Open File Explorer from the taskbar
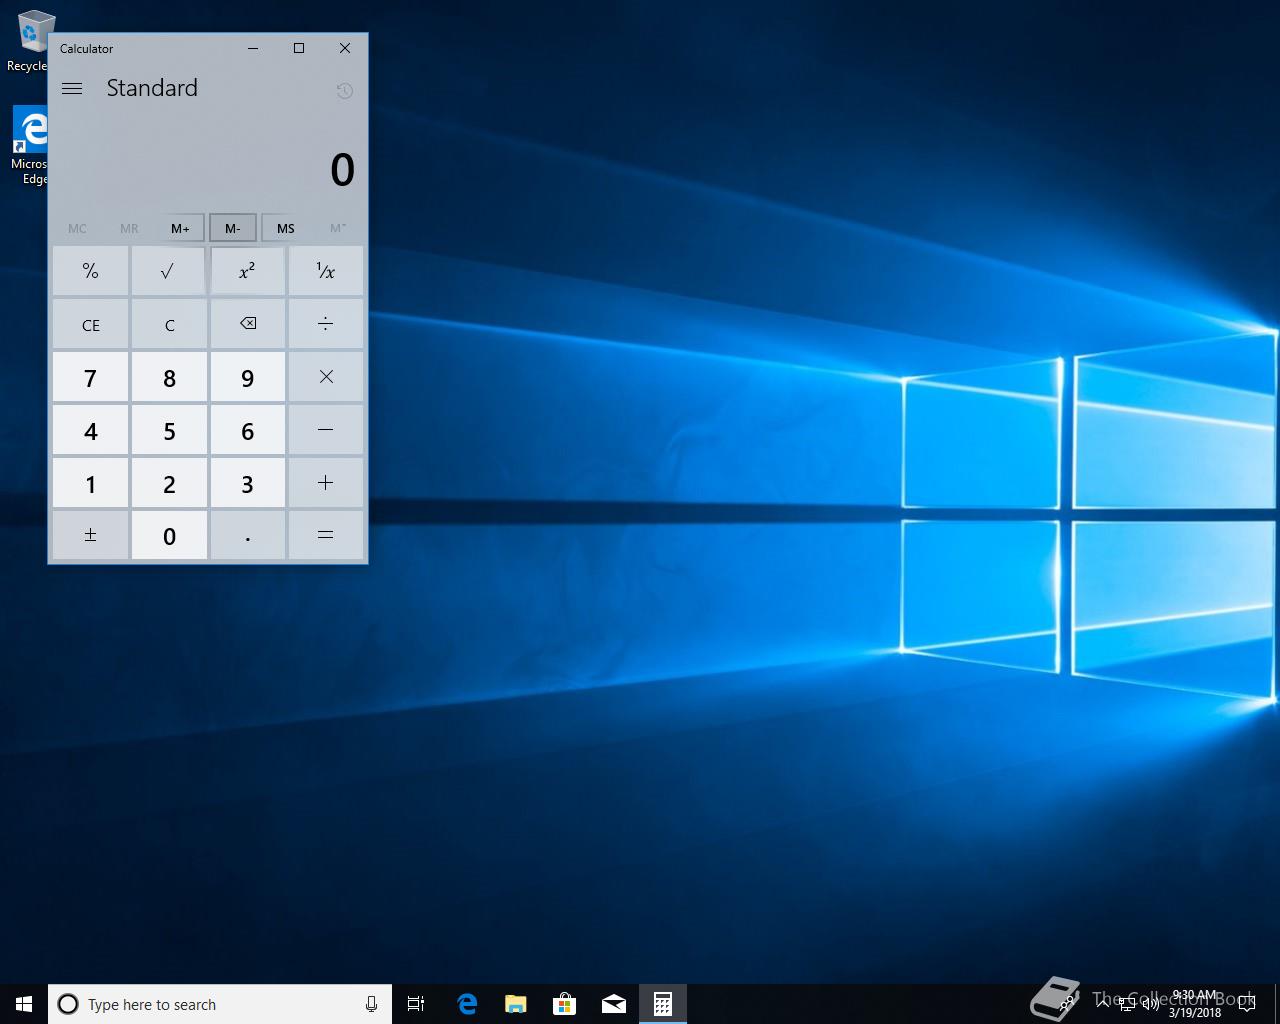Screen dimensions: 1280x1024 click(515, 1004)
